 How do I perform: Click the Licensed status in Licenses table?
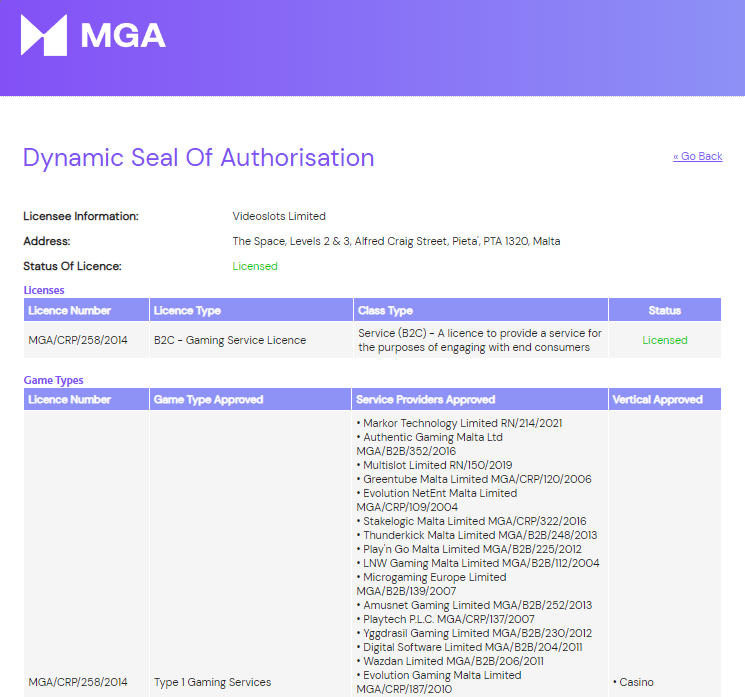pyautogui.click(x=665, y=340)
